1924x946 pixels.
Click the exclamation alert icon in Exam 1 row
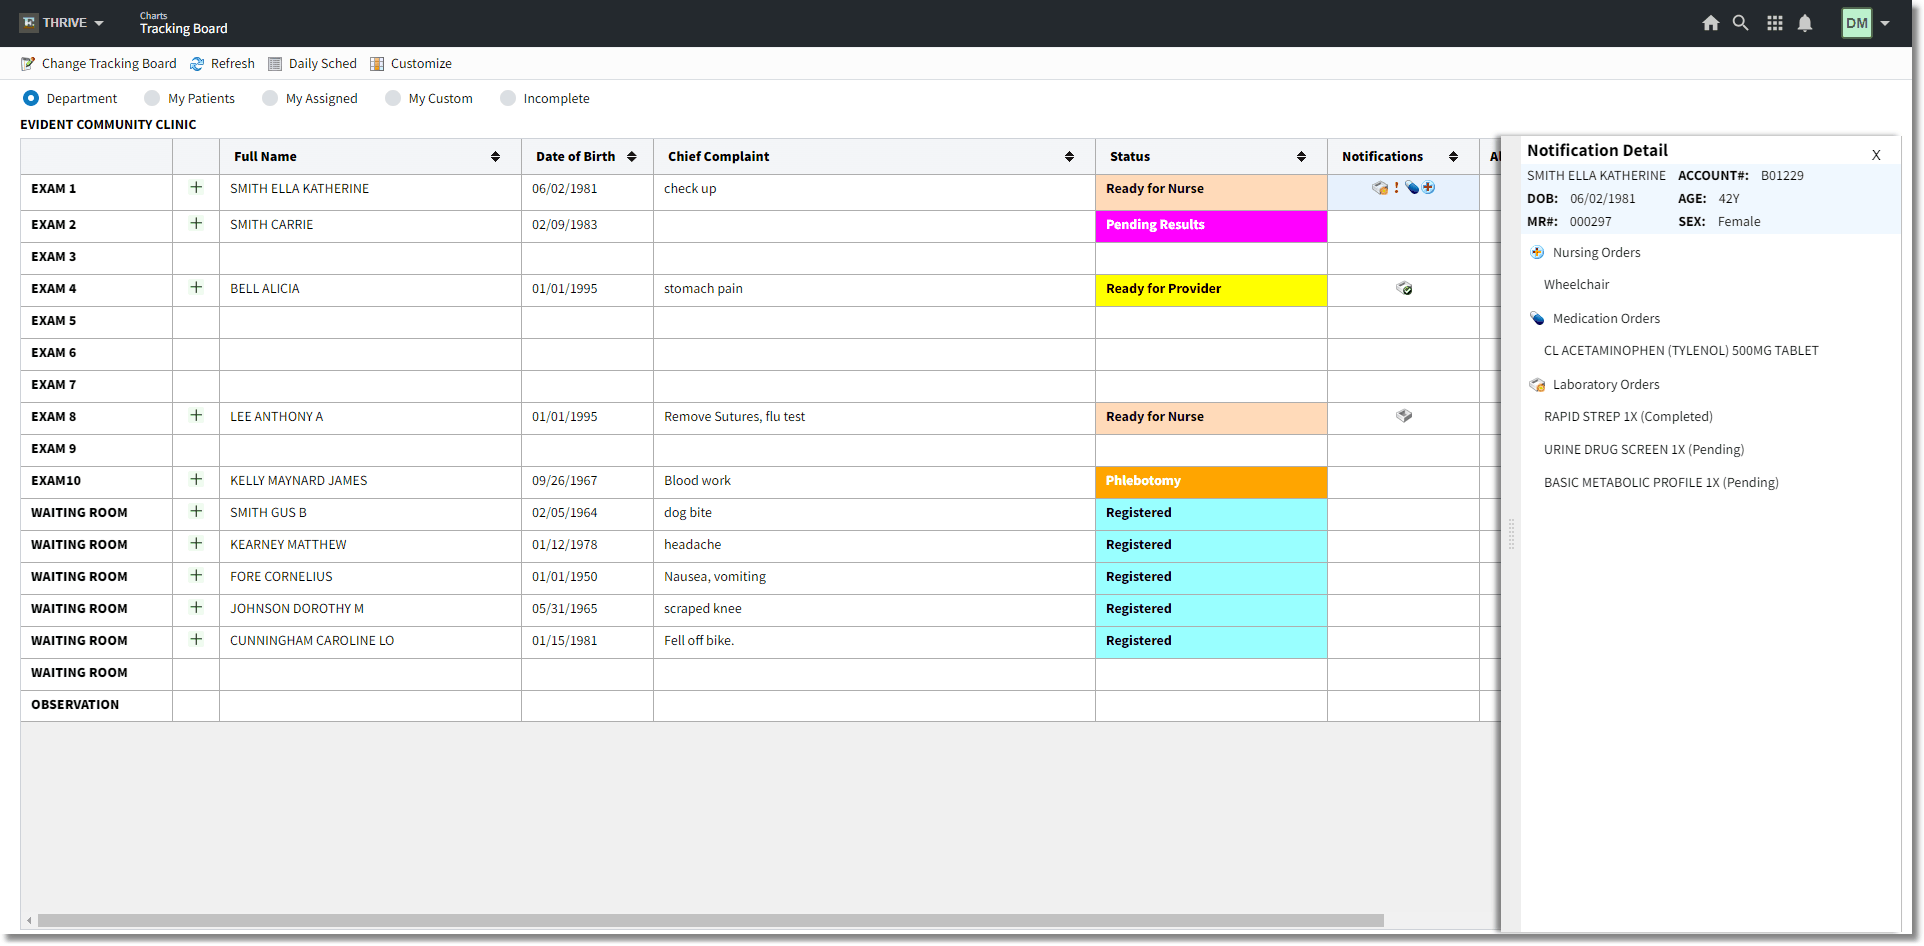pos(1396,188)
